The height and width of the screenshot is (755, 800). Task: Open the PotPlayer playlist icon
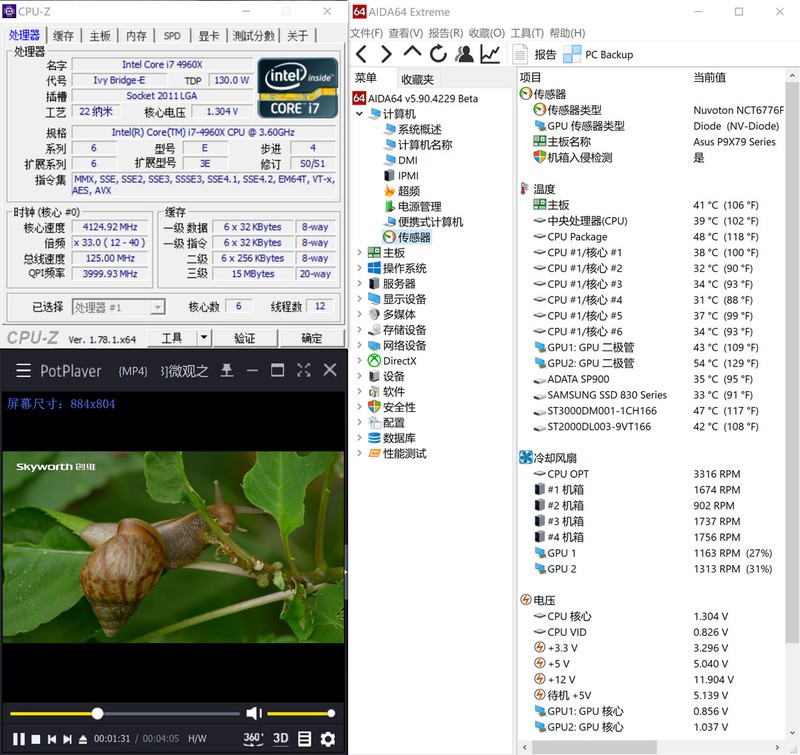(304, 739)
